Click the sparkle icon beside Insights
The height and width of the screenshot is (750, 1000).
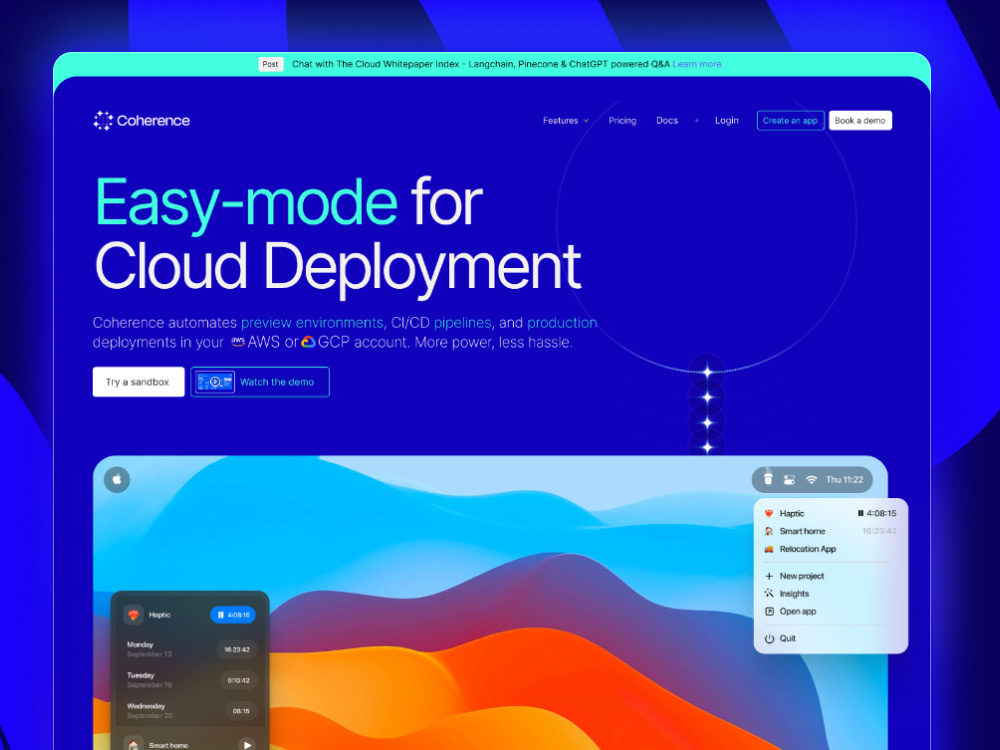click(x=769, y=594)
